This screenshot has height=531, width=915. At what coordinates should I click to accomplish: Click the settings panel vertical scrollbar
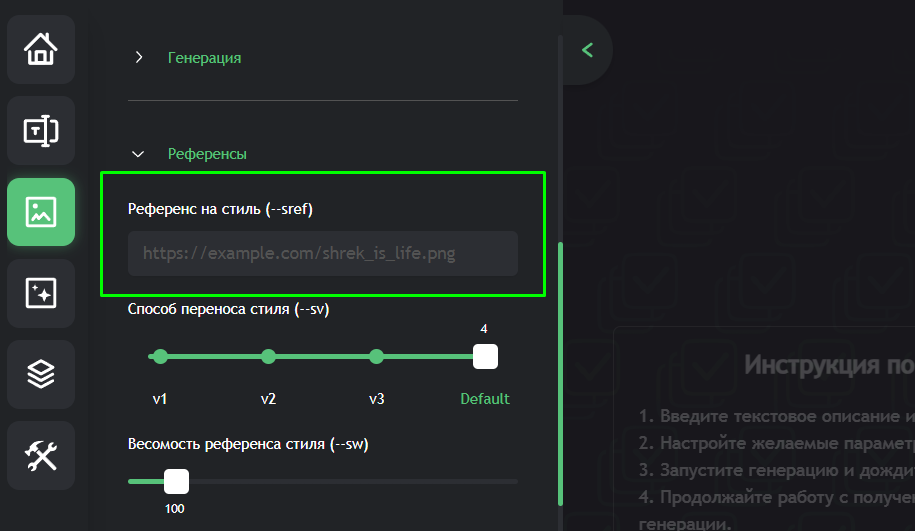(560, 373)
